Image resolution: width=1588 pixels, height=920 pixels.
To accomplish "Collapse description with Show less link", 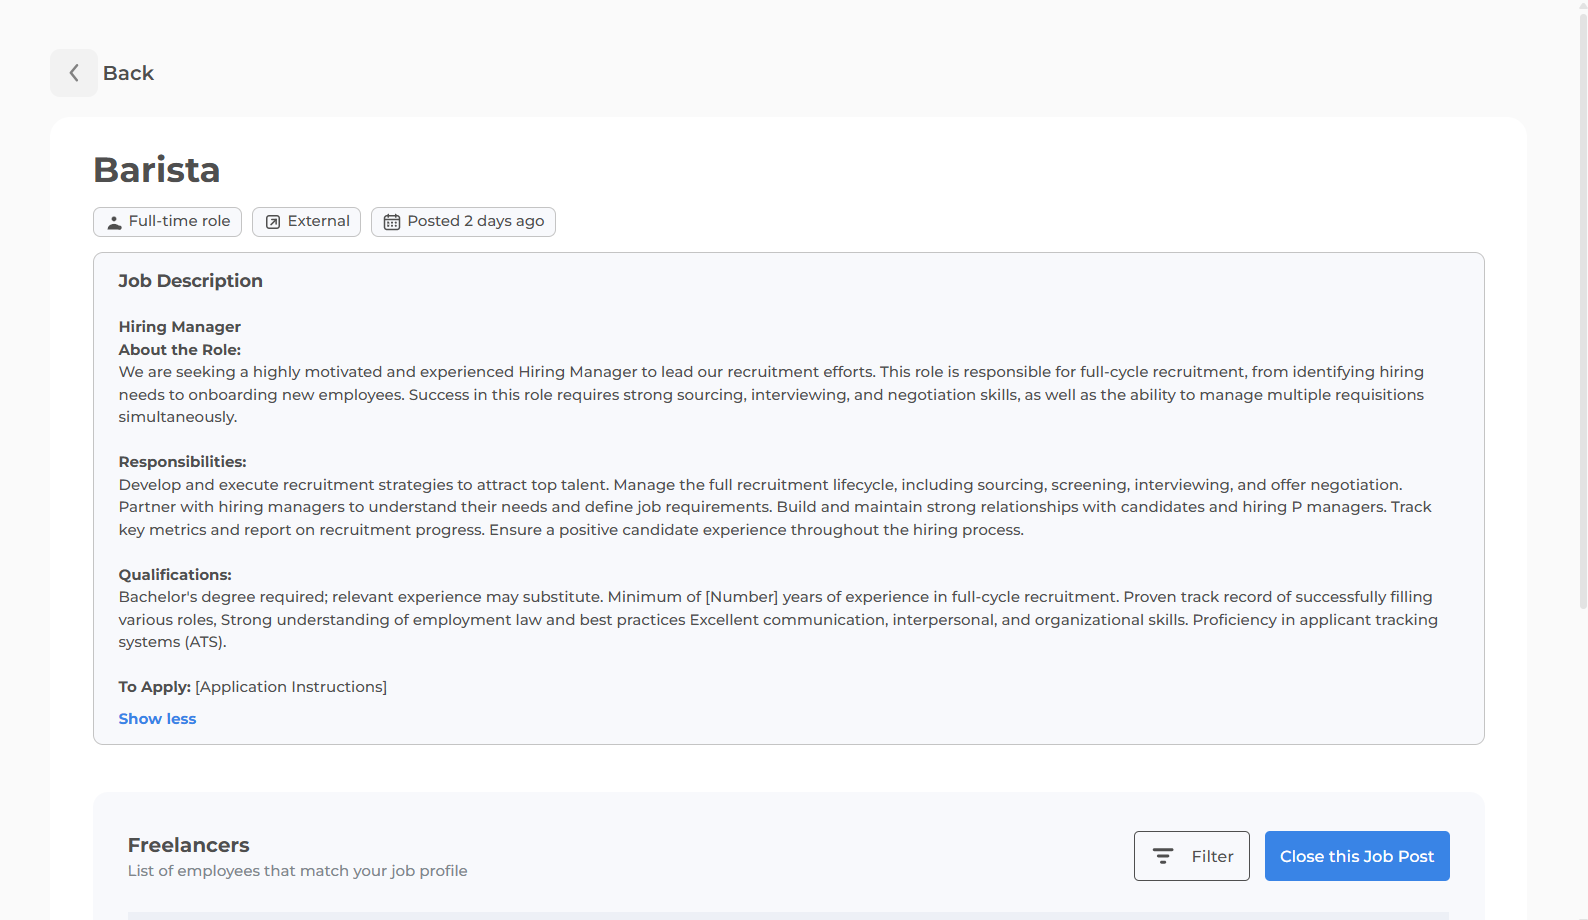I will coord(157,719).
